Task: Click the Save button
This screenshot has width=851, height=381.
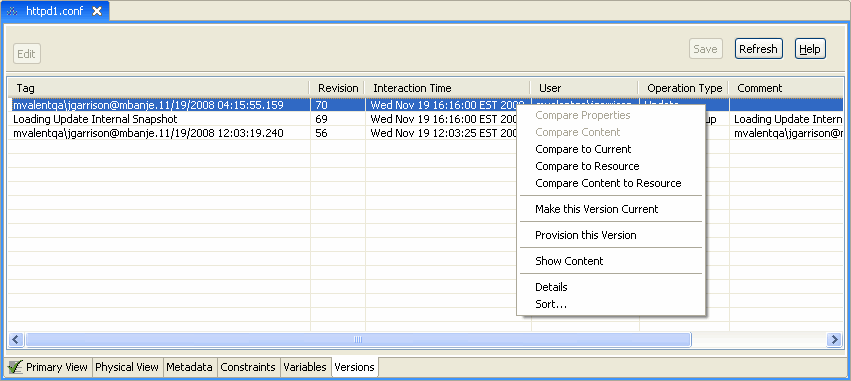Action: [706, 49]
